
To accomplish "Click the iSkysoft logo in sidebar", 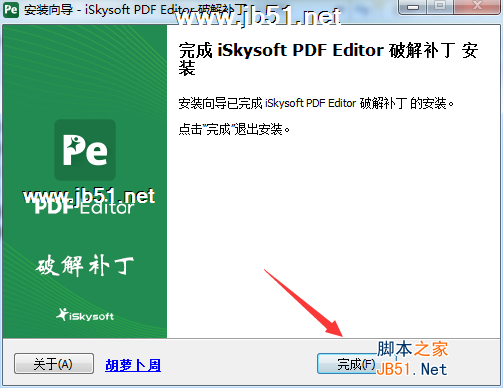I will (85, 315).
